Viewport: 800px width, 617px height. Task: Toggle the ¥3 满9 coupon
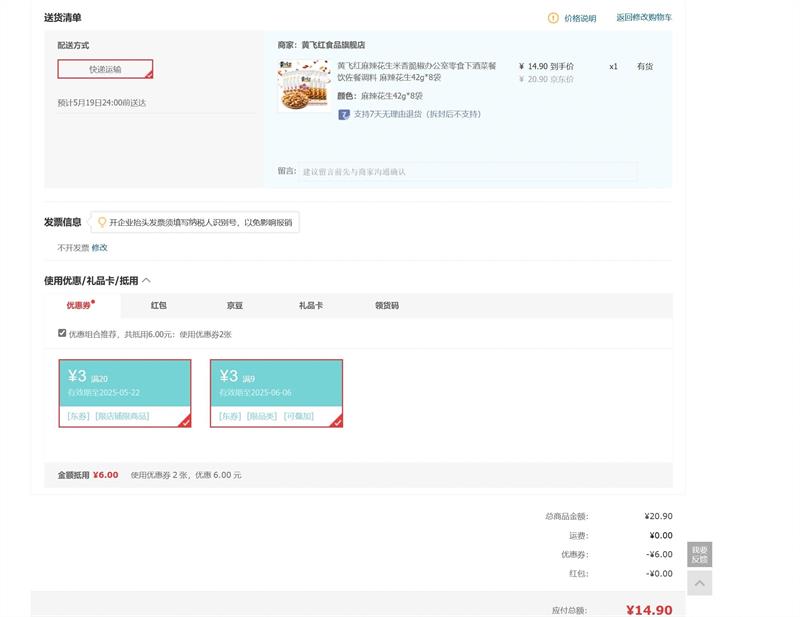pos(276,393)
